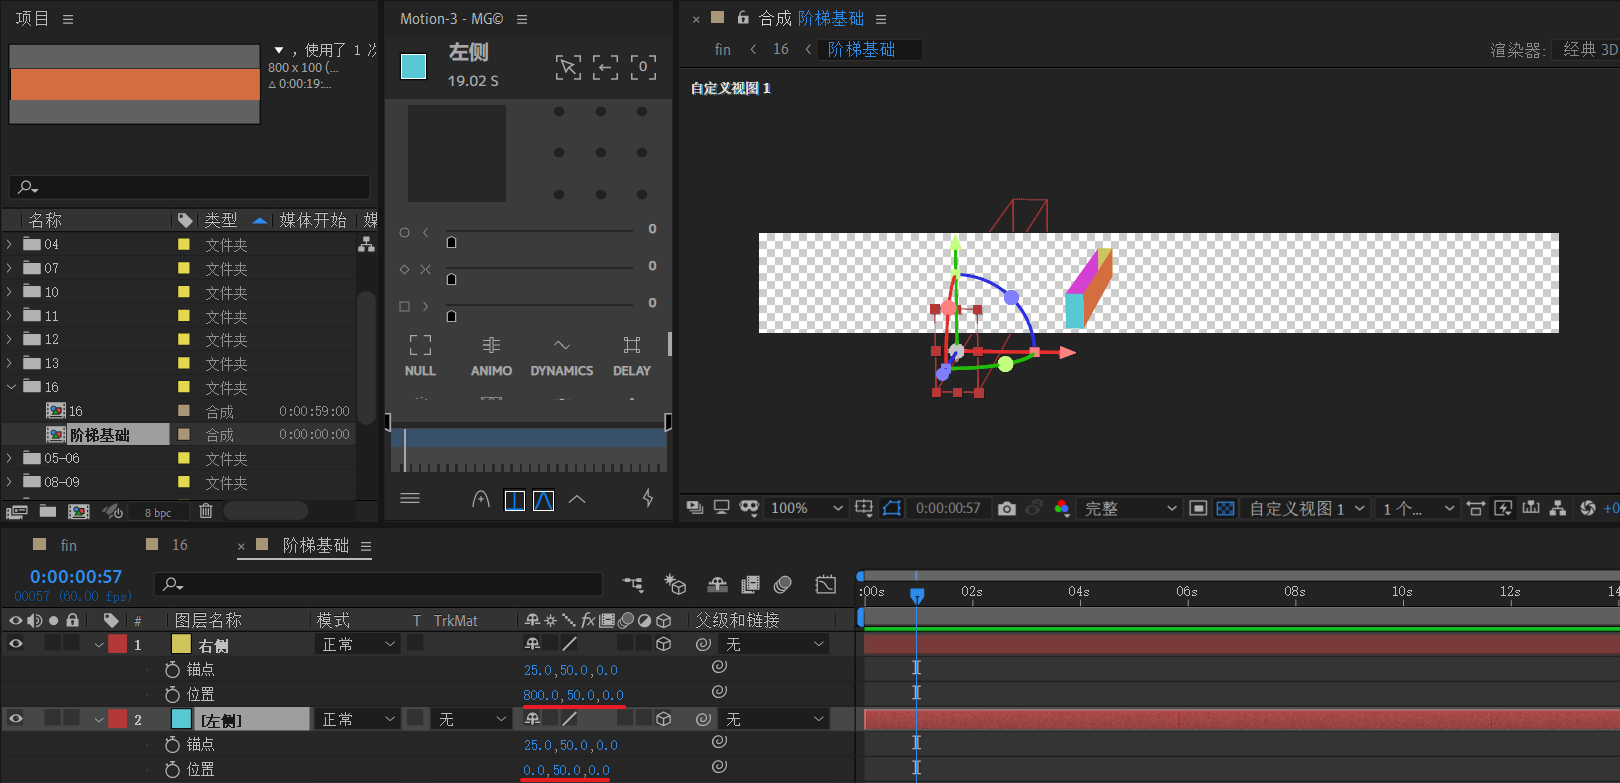Toggle the transparency grid icon in viewer
This screenshot has height=783, width=1620.
pyautogui.click(x=1225, y=508)
